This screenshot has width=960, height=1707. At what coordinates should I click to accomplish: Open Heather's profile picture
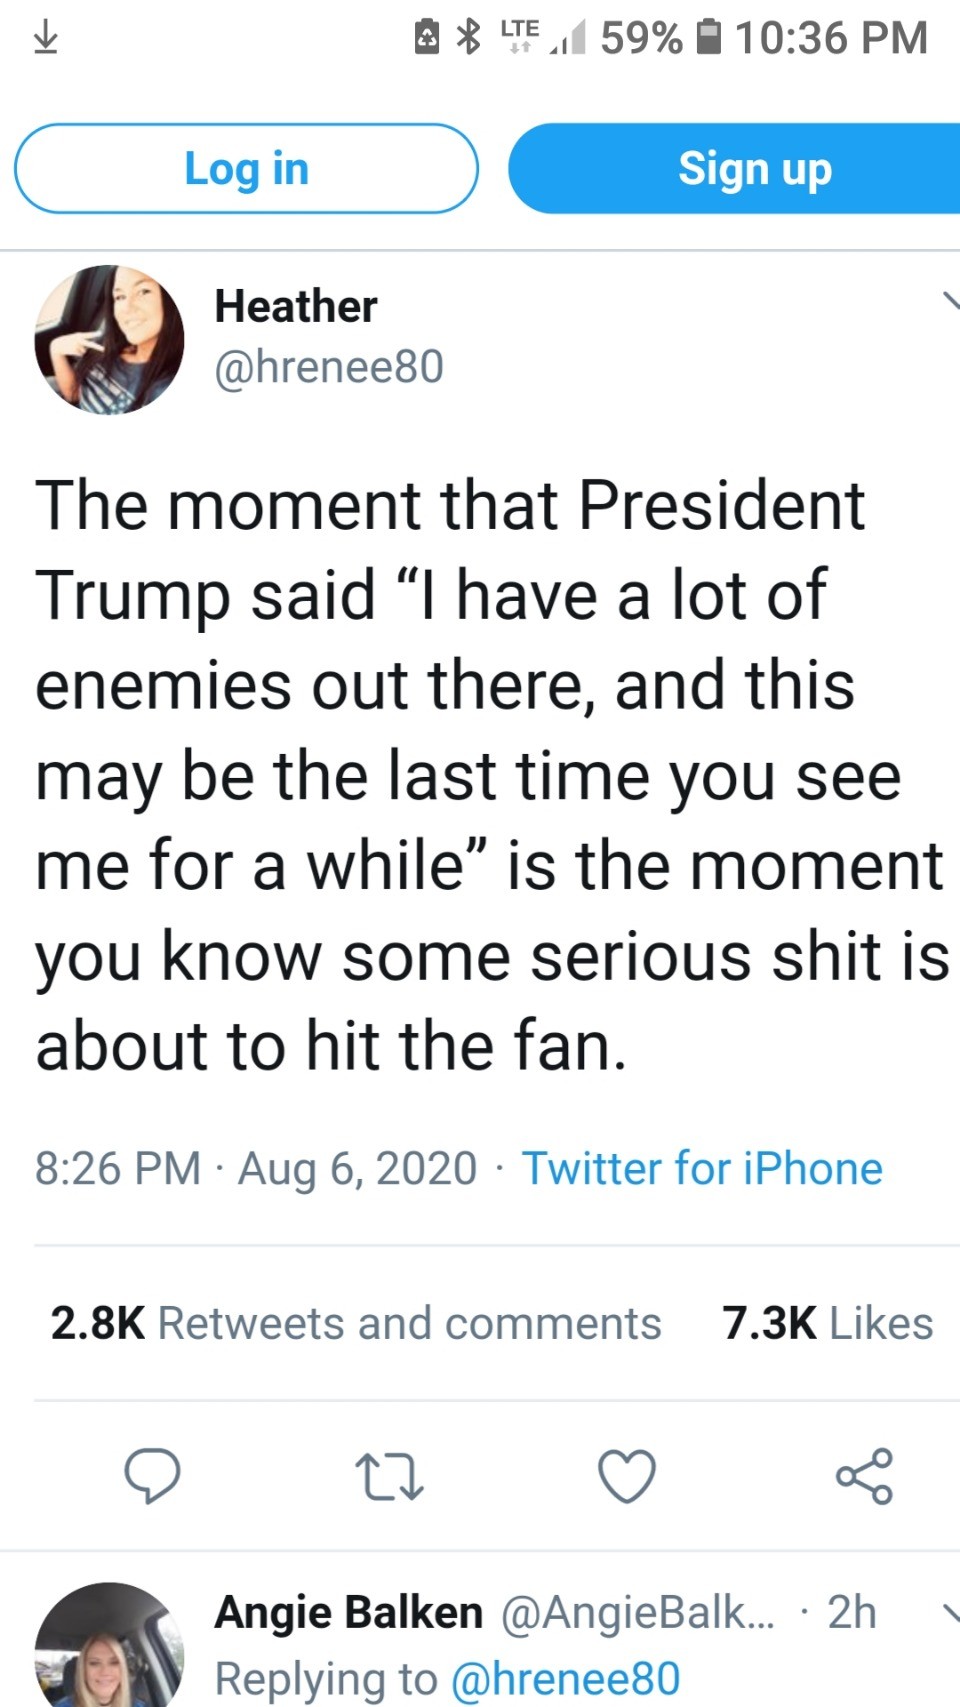coord(109,339)
